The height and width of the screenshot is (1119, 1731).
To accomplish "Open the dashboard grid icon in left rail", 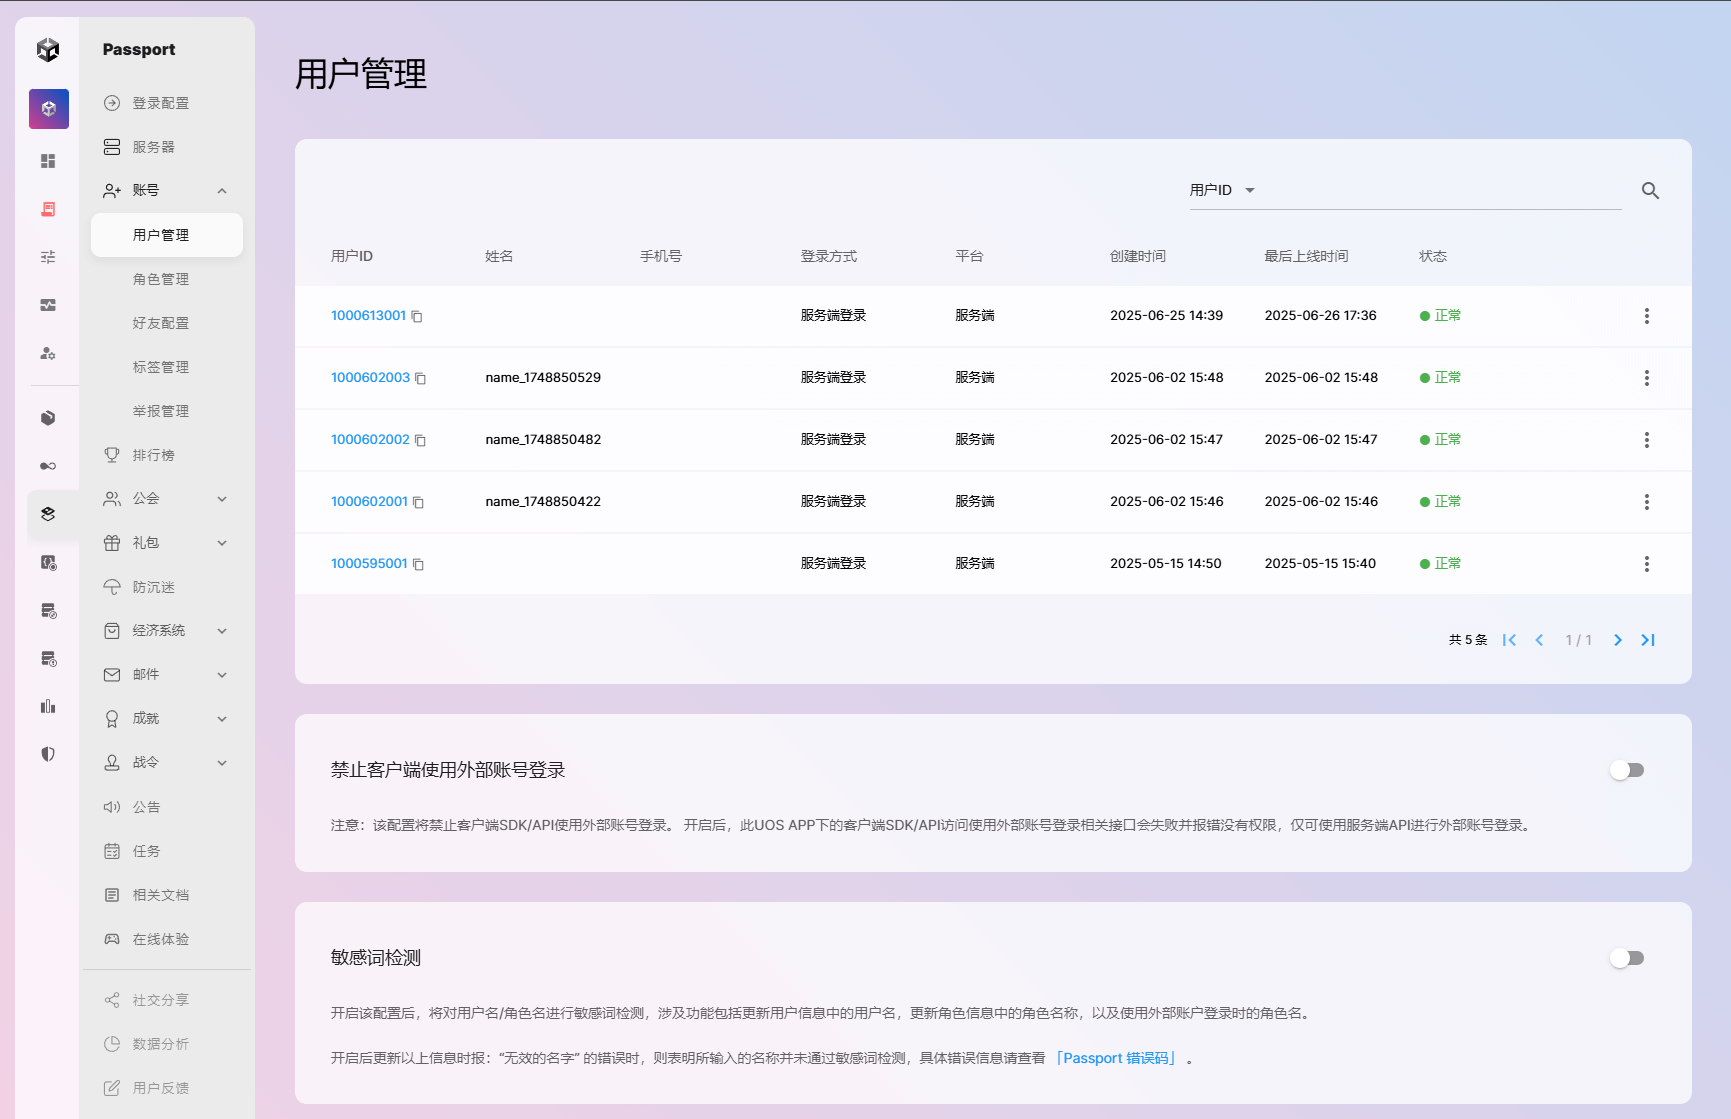I will click(x=48, y=161).
